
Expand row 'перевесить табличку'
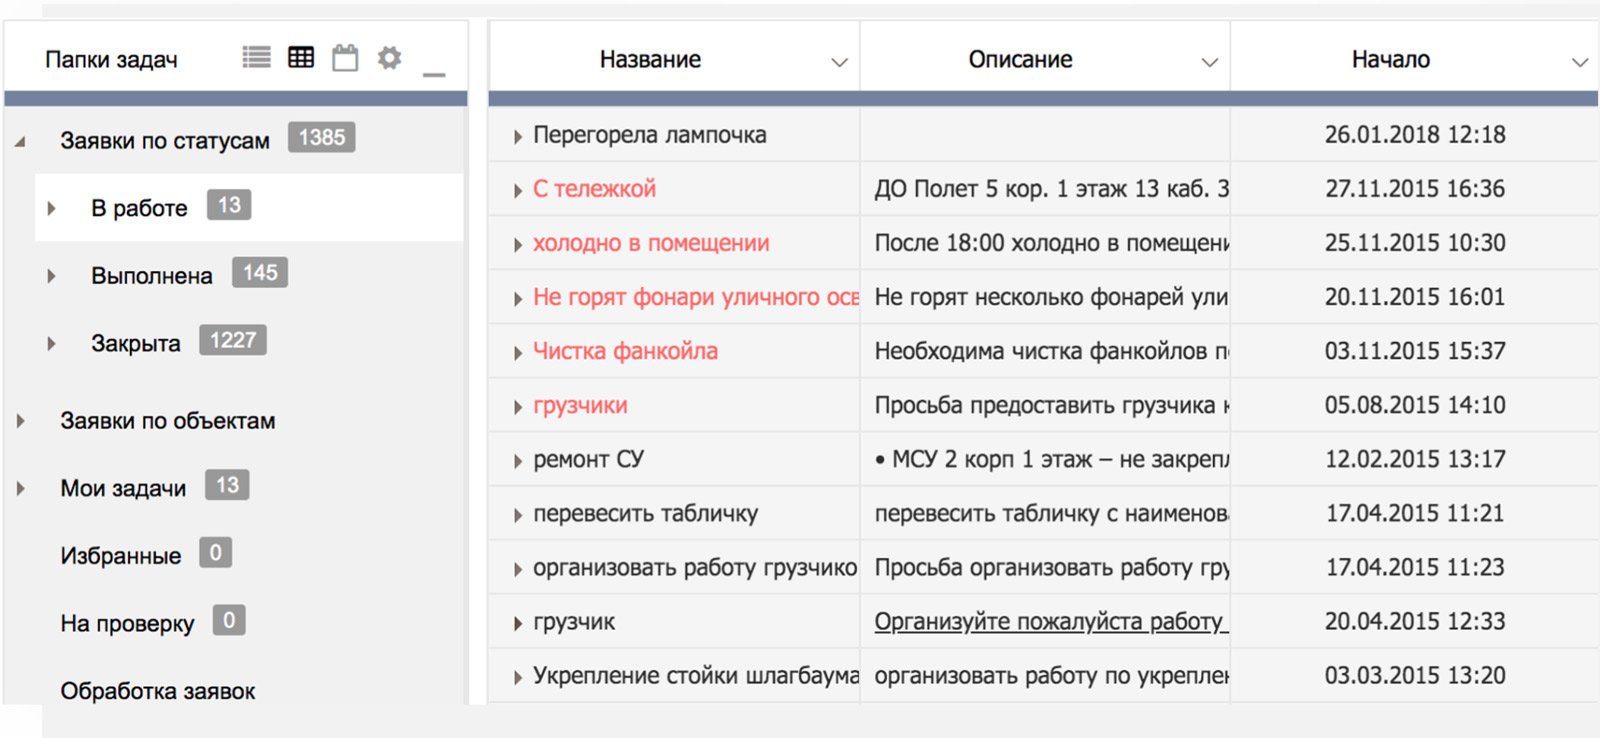pyautogui.click(x=518, y=515)
